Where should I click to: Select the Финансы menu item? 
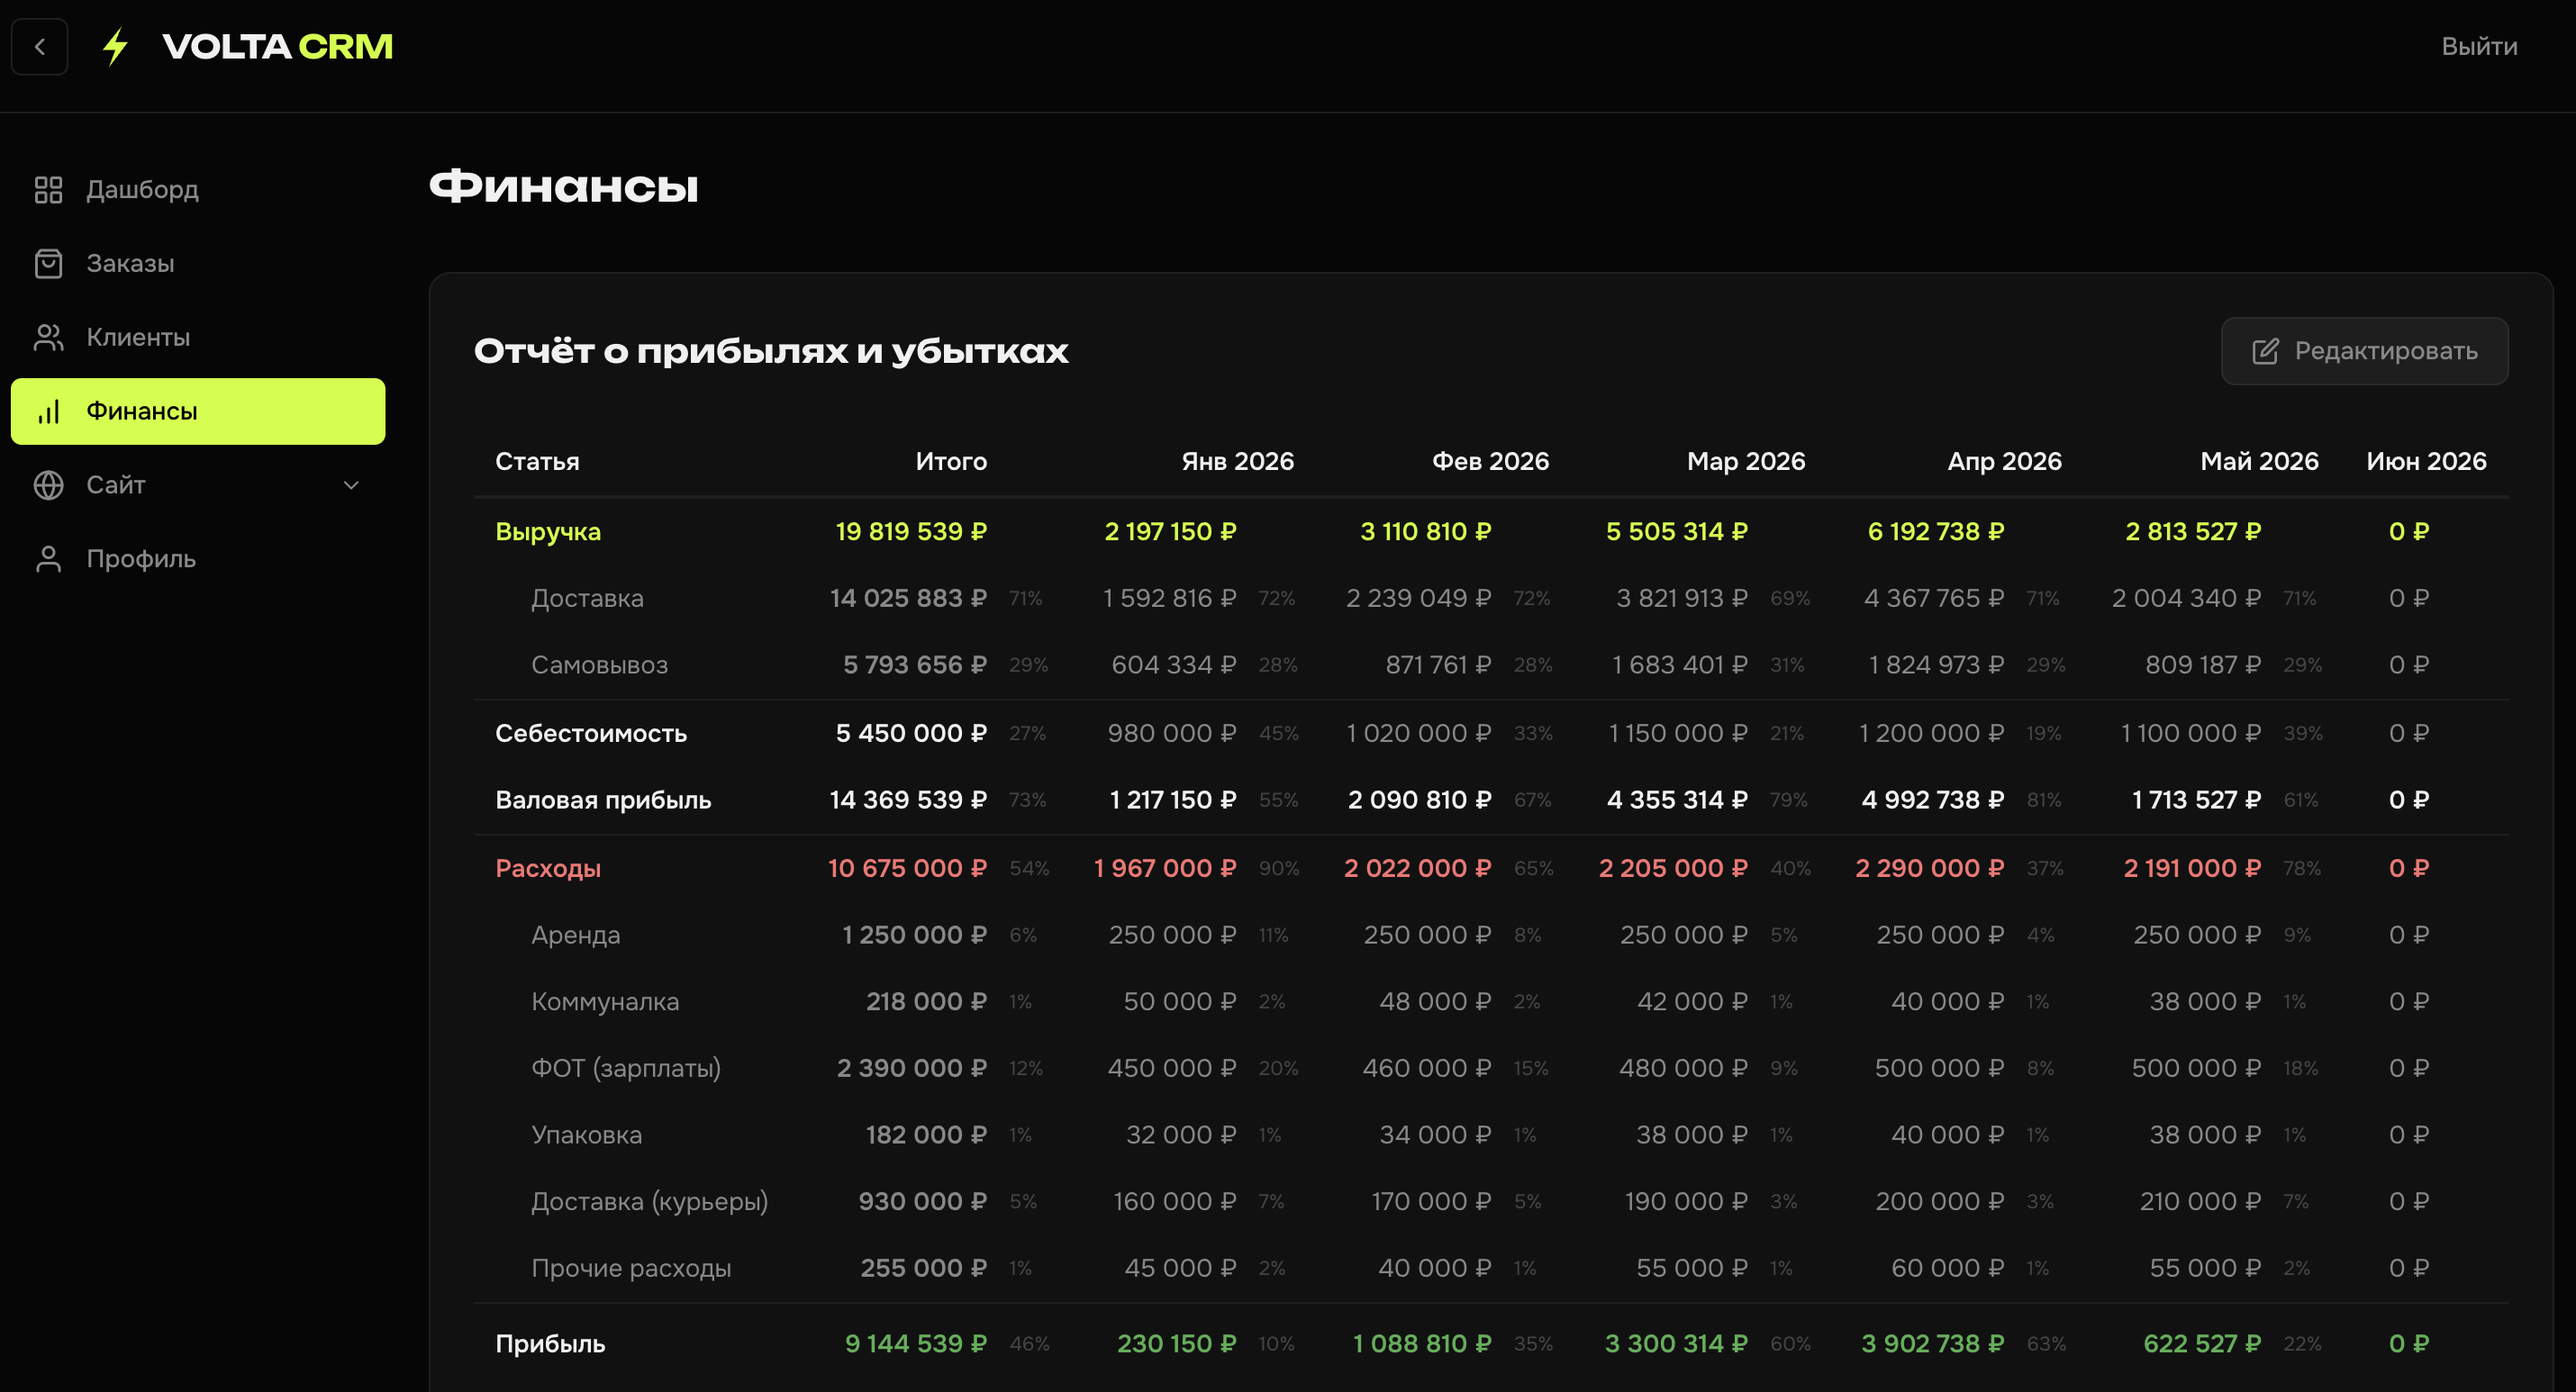tap(198, 411)
